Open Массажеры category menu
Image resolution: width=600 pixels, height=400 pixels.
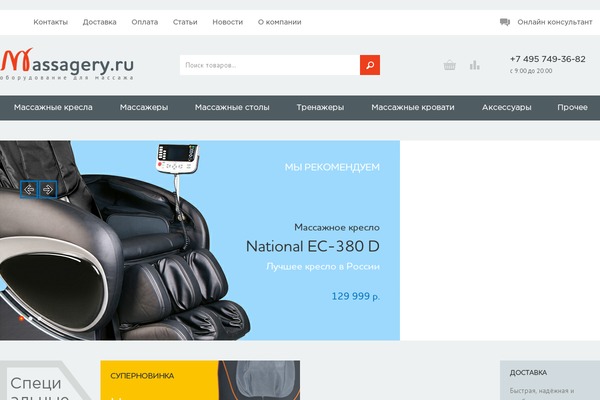tap(144, 108)
